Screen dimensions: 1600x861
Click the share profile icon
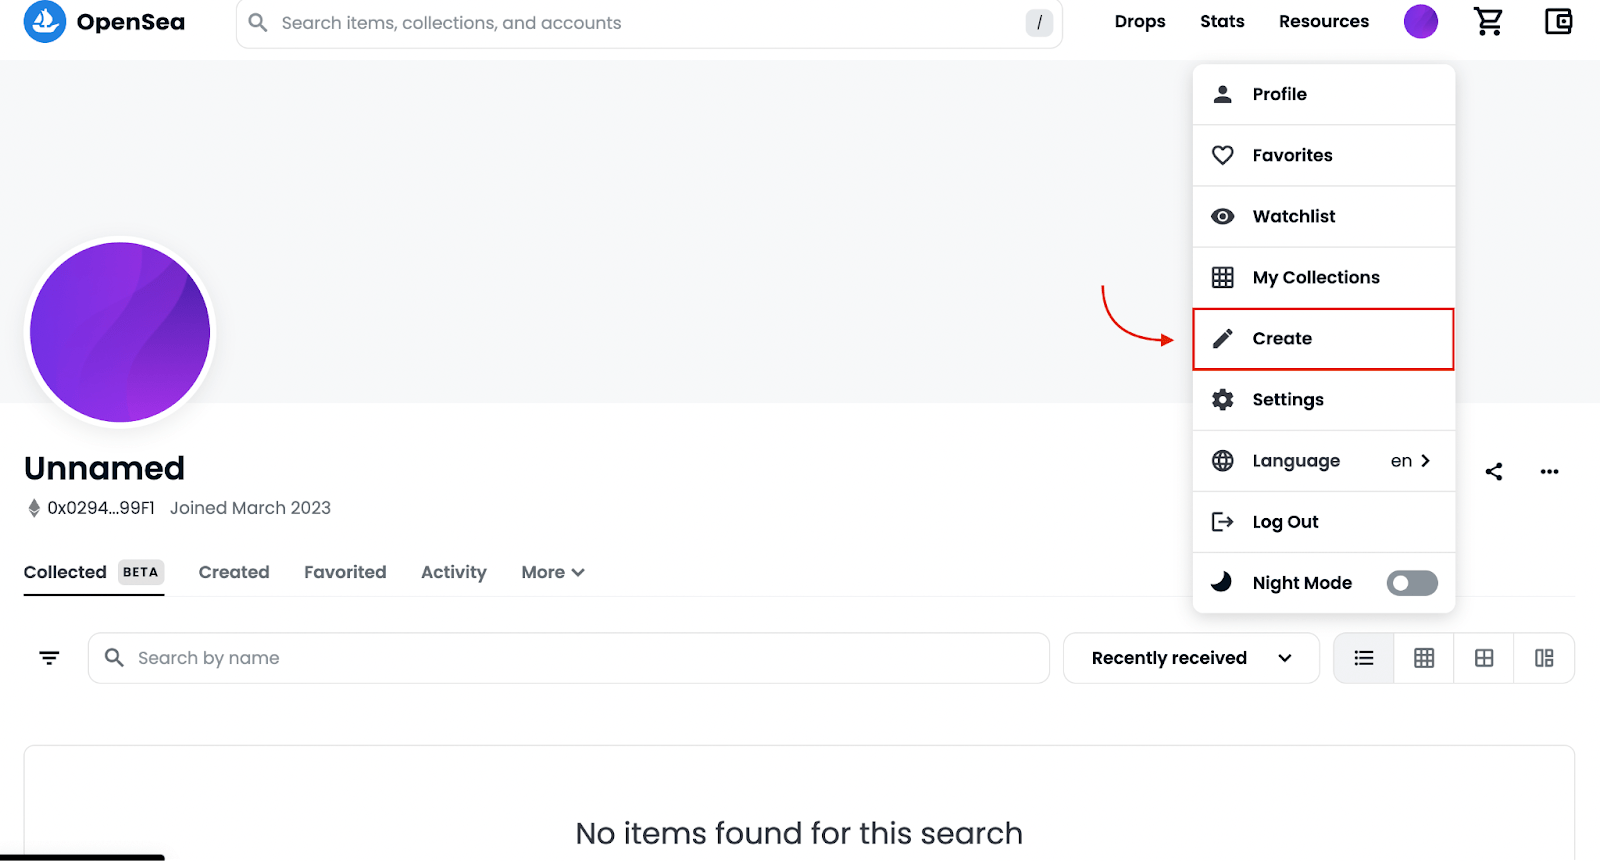(1494, 472)
